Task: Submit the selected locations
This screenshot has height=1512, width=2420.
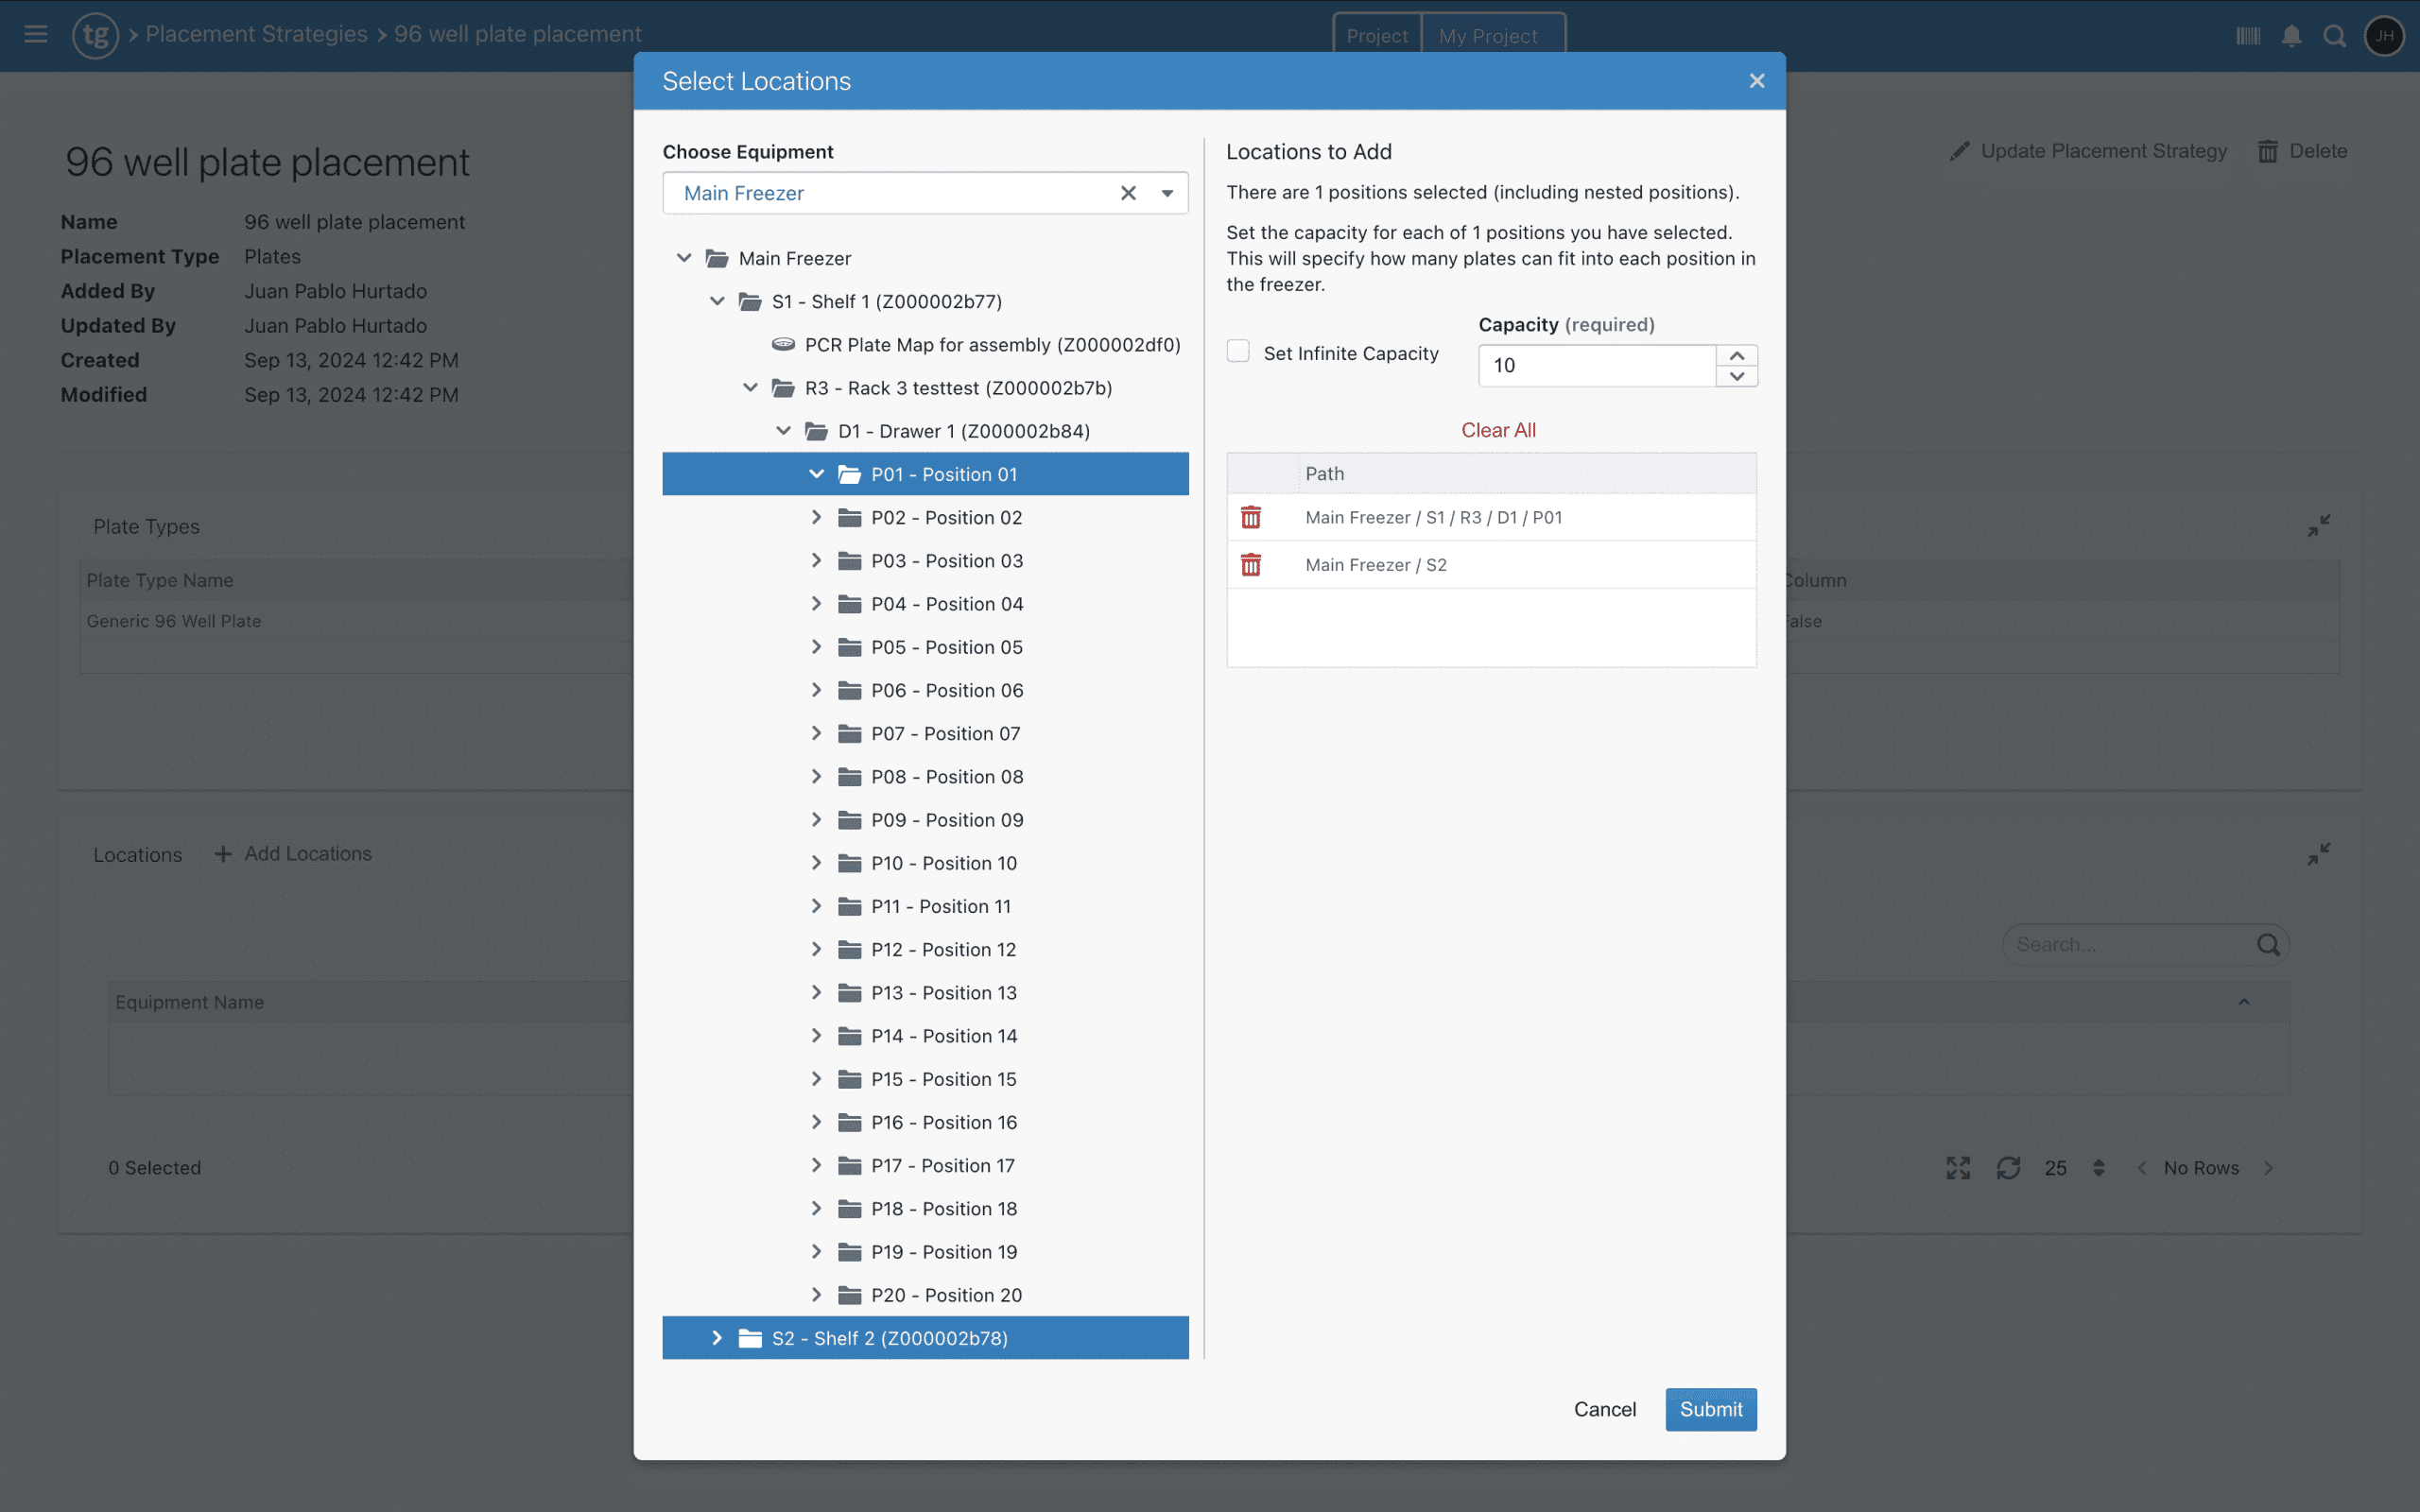Action: [1710, 1409]
